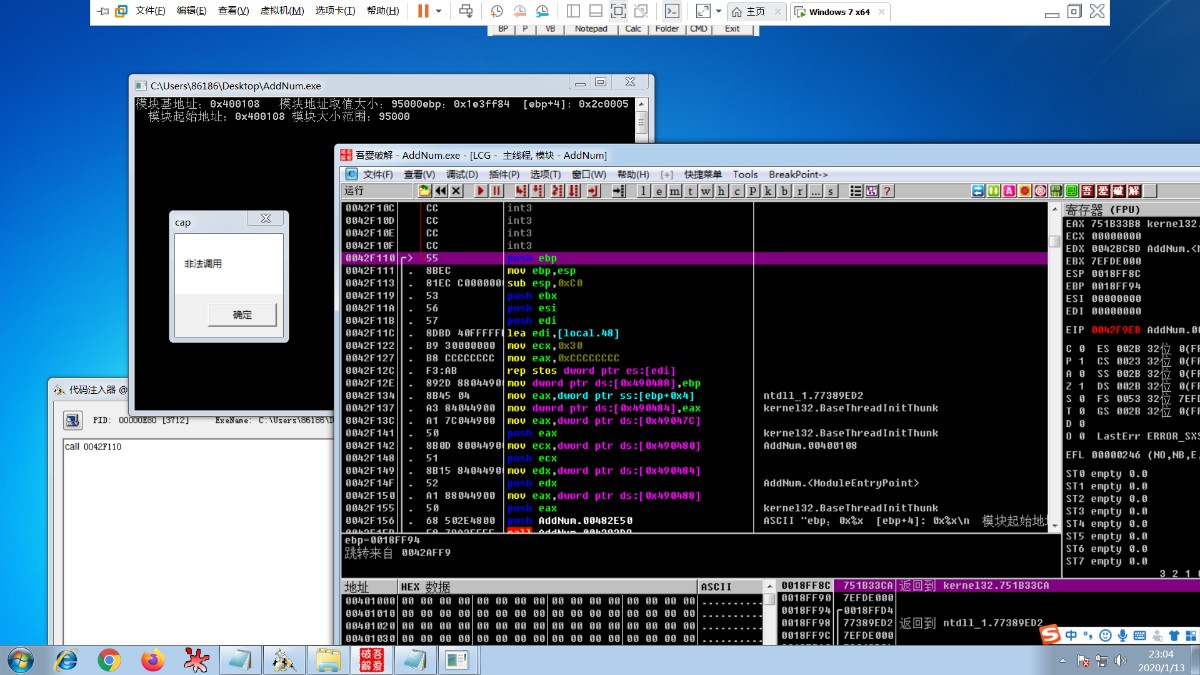
Task: Click the Step Over debugger icon
Action: pyautogui.click(x=536, y=191)
